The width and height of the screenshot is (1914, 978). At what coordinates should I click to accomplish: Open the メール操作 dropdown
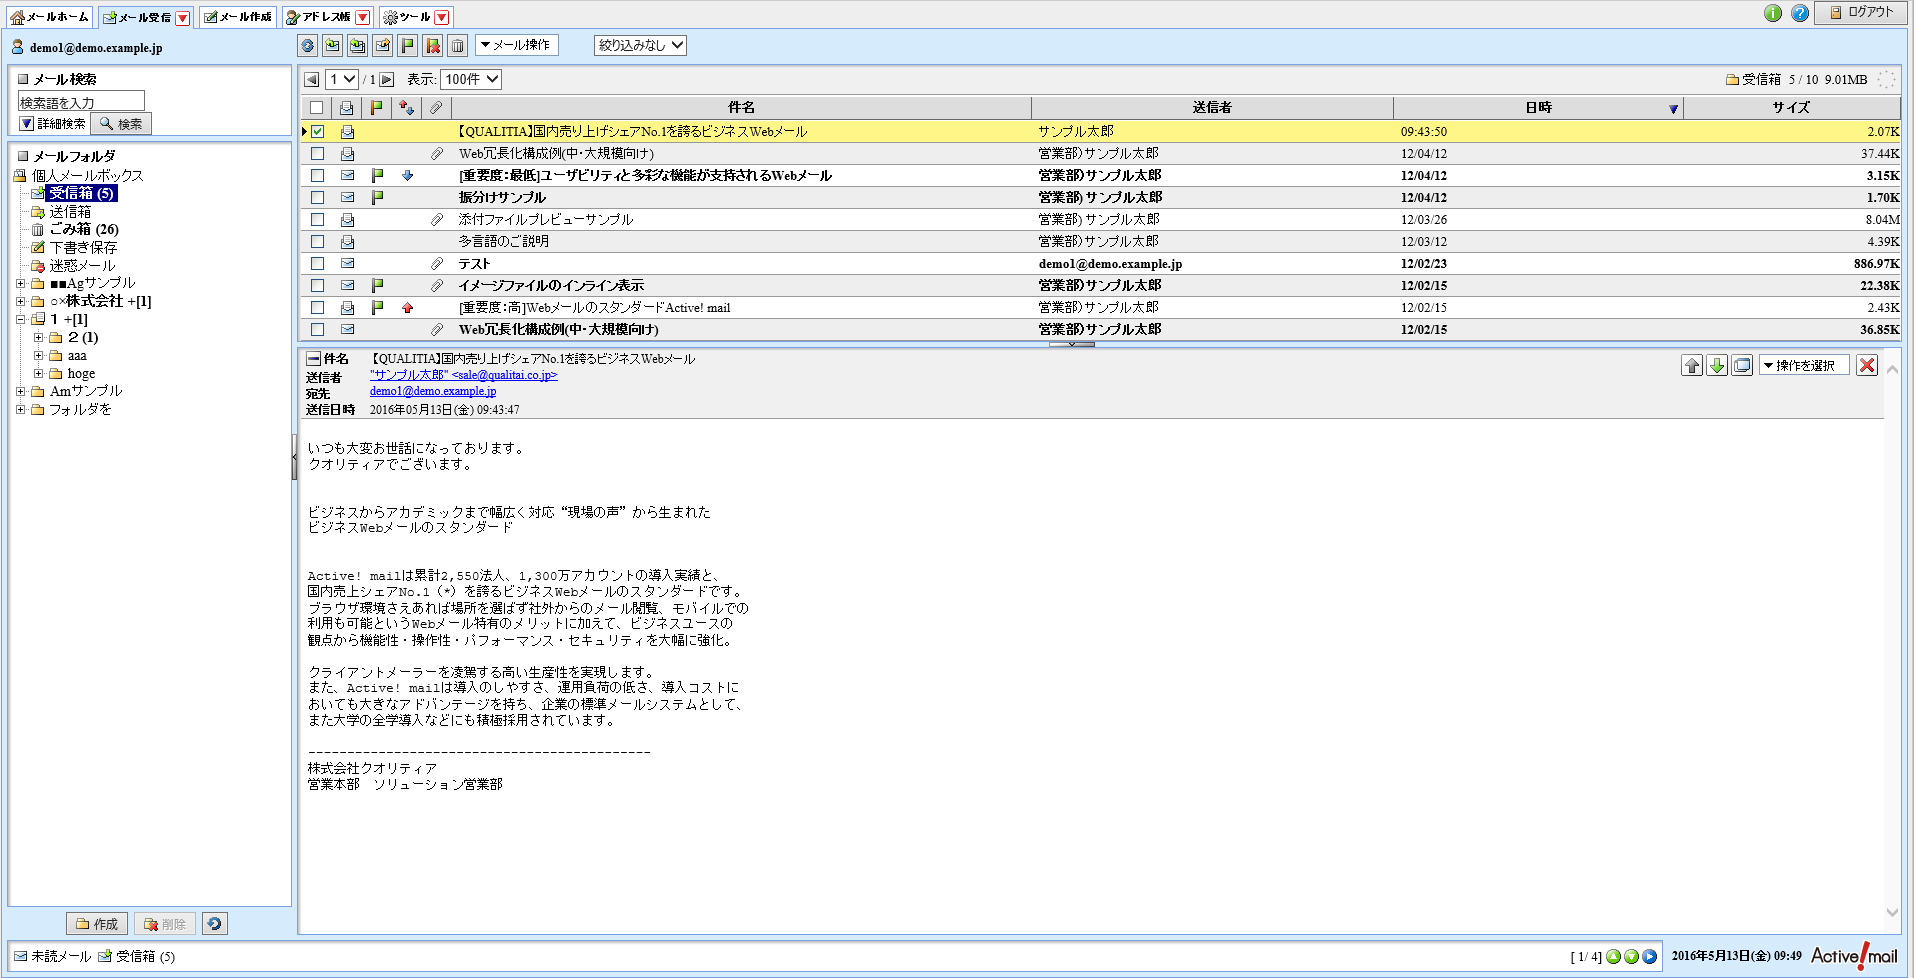click(517, 45)
